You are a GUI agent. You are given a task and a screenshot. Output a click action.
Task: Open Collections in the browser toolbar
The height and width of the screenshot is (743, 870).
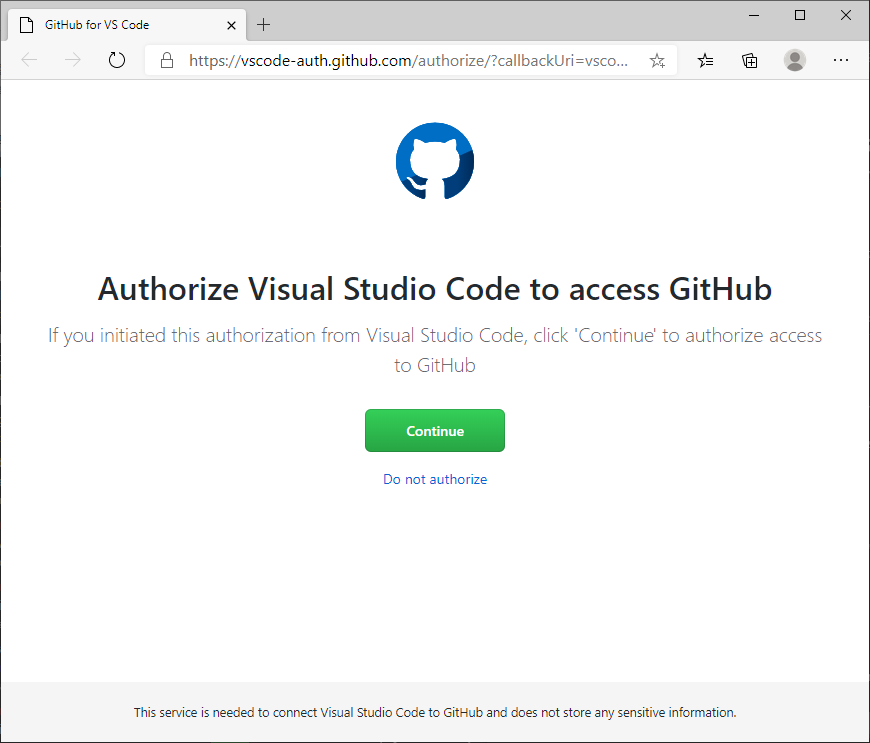(x=750, y=60)
